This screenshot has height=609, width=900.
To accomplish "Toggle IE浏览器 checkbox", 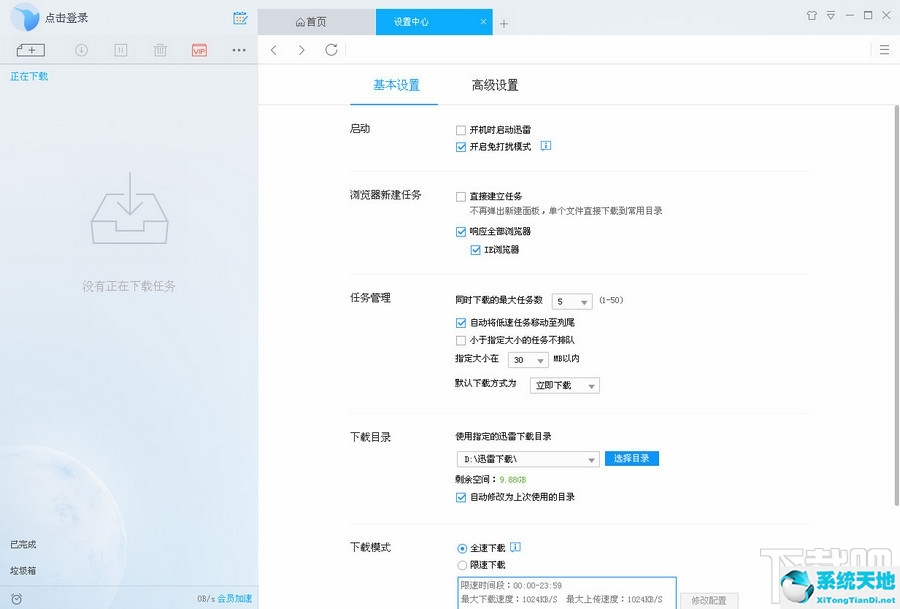I will 475,250.
